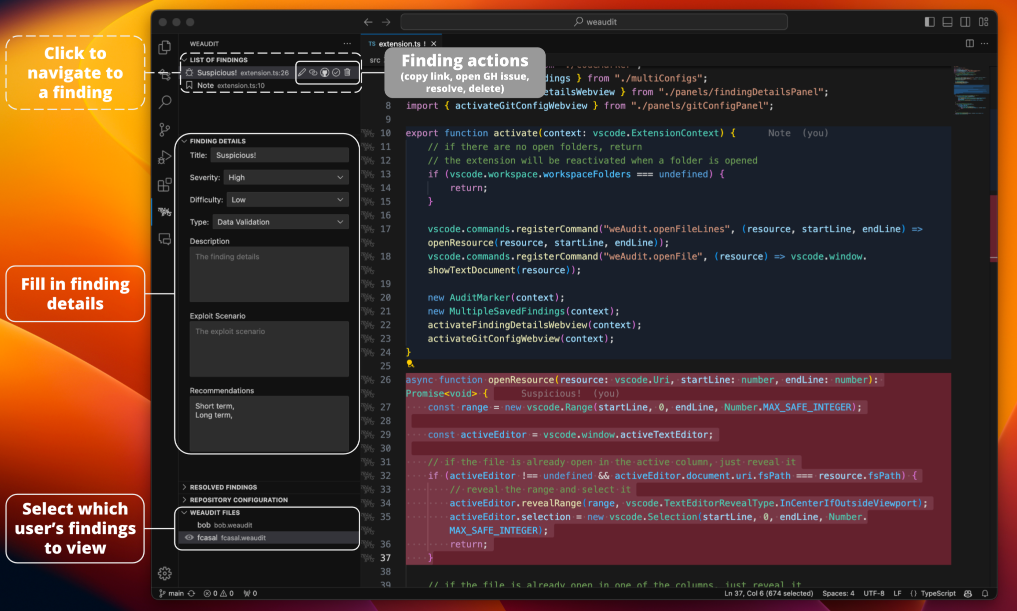Delete the Suspicious finding with the trash icon

pos(347,72)
